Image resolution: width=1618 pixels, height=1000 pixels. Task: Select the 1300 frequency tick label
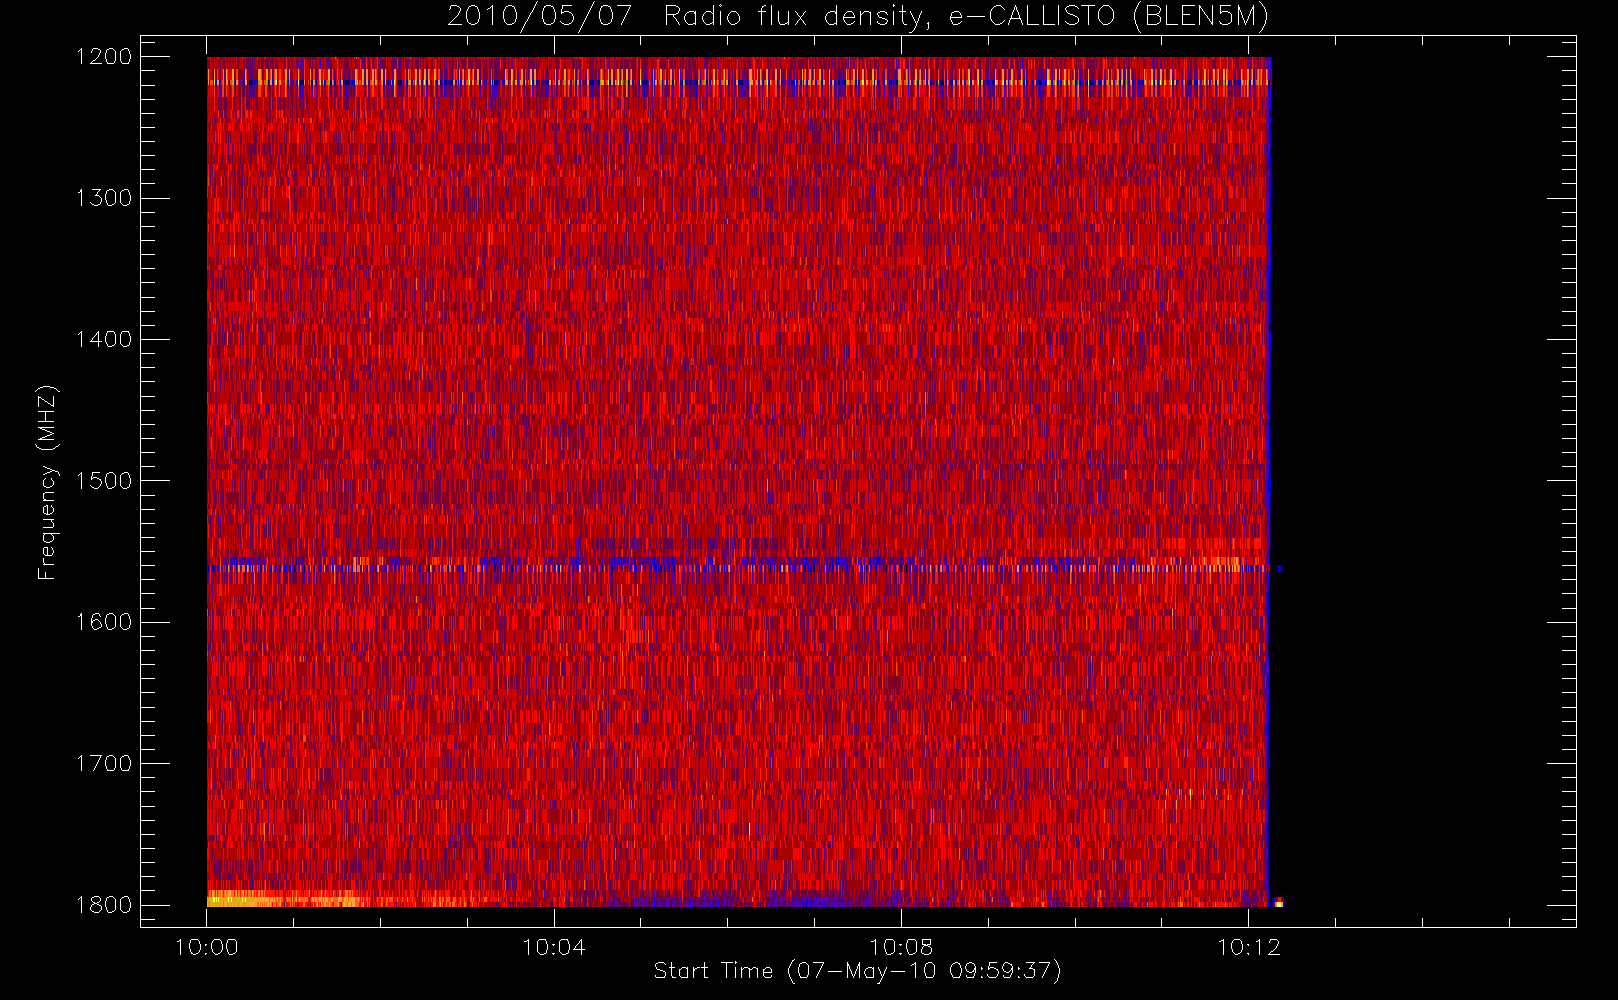(x=104, y=198)
